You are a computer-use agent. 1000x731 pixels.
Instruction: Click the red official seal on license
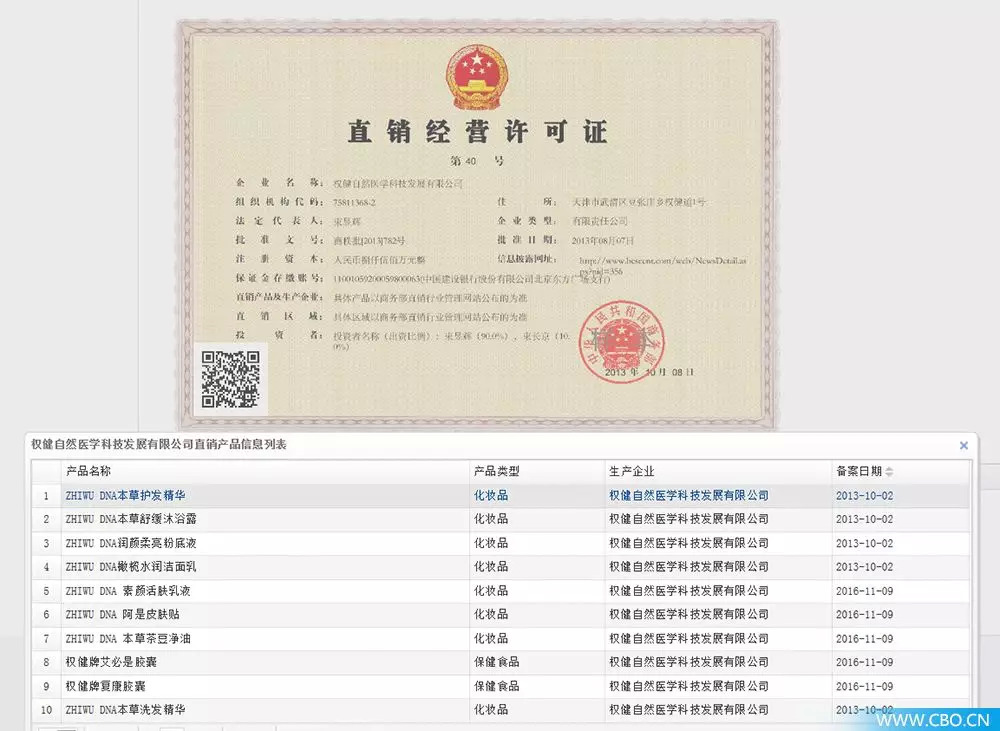point(622,341)
